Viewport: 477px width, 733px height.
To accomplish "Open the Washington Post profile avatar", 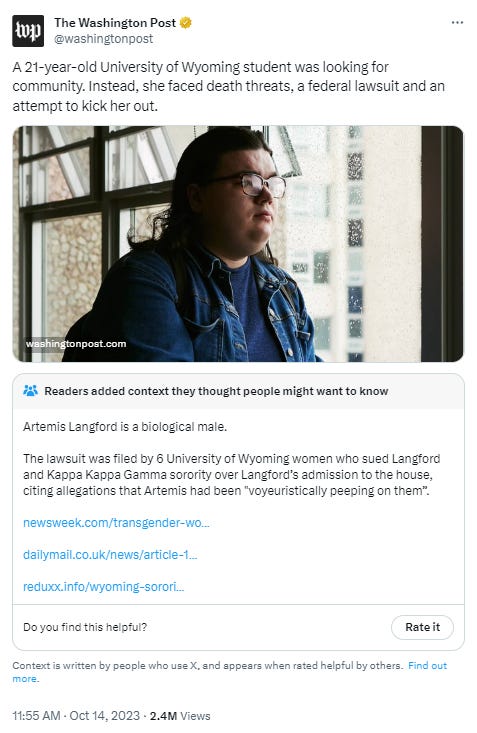I will click(28, 31).
